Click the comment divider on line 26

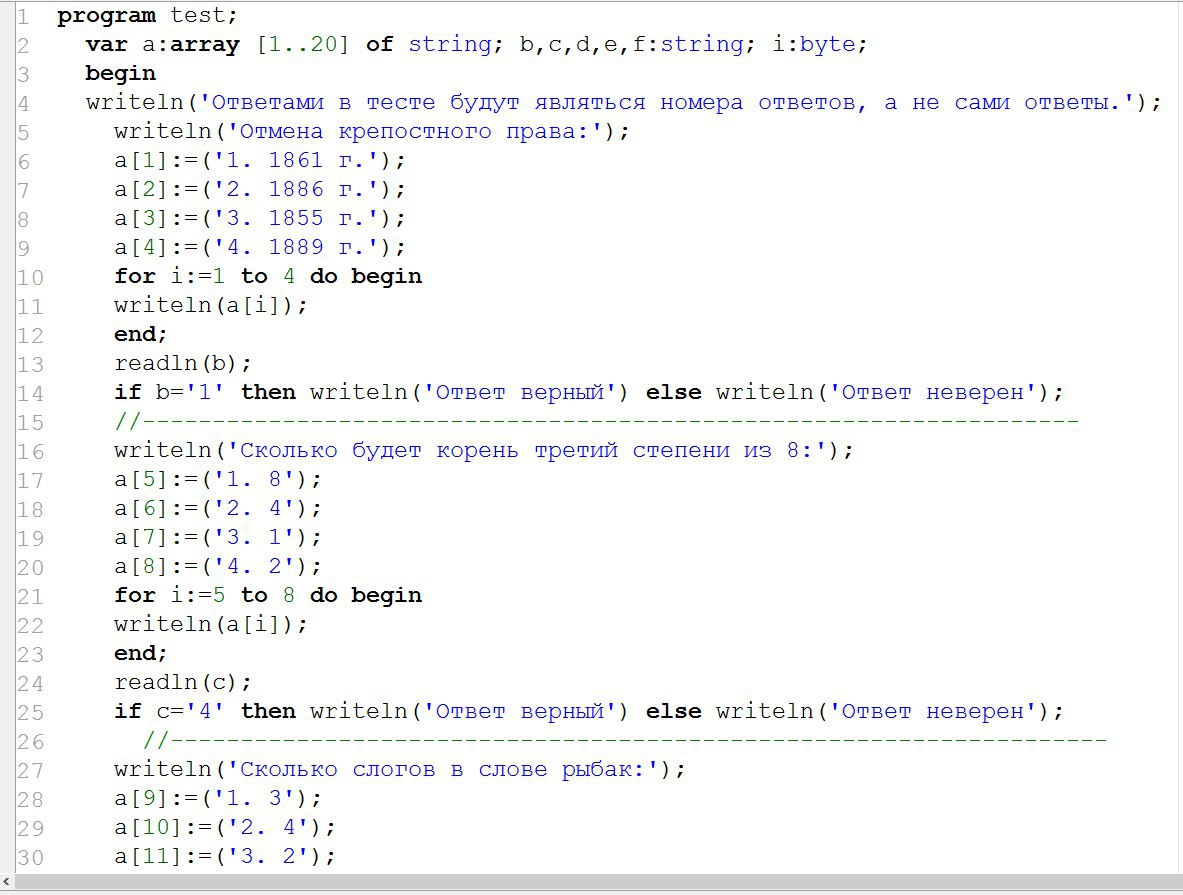coord(625,741)
